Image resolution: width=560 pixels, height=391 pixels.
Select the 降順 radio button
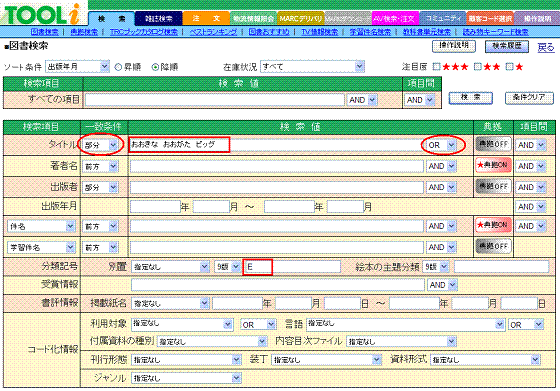click(155, 67)
